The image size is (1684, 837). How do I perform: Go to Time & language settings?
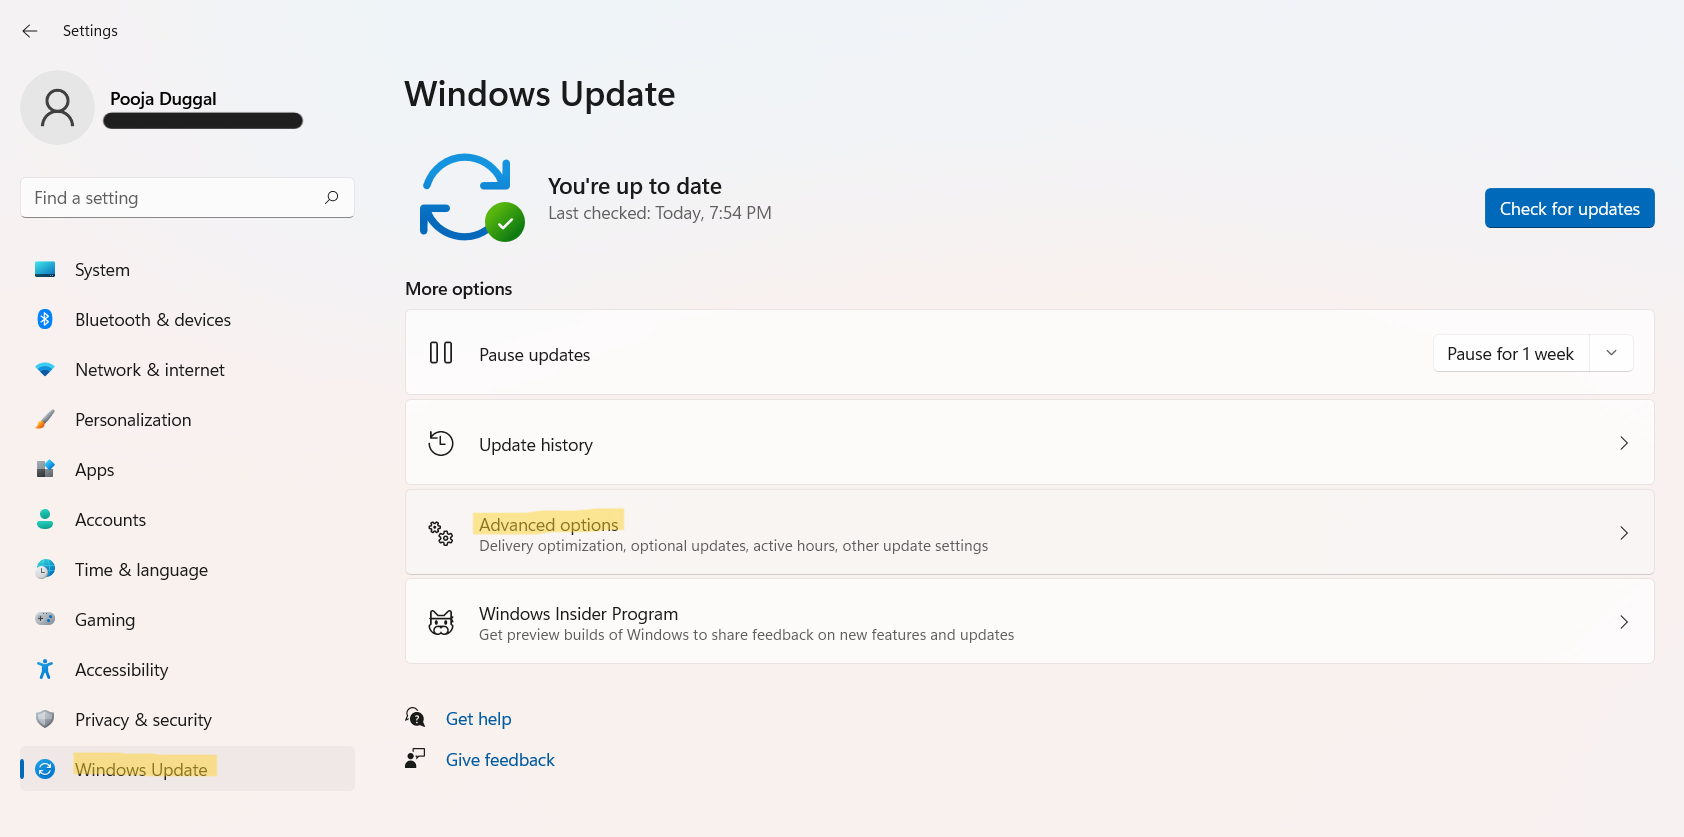(x=141, y=570)
